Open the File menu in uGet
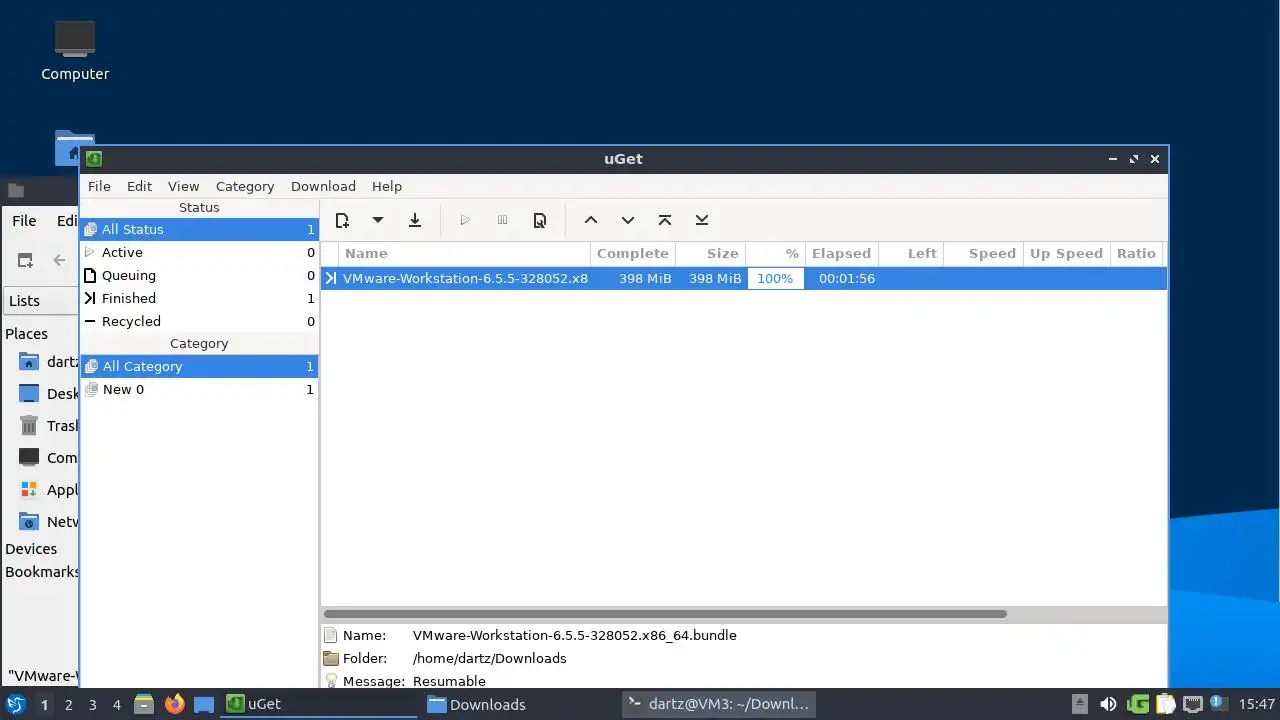Image resolution: width=1280 pixels, height=720 pixels. (x=99, y=186)
